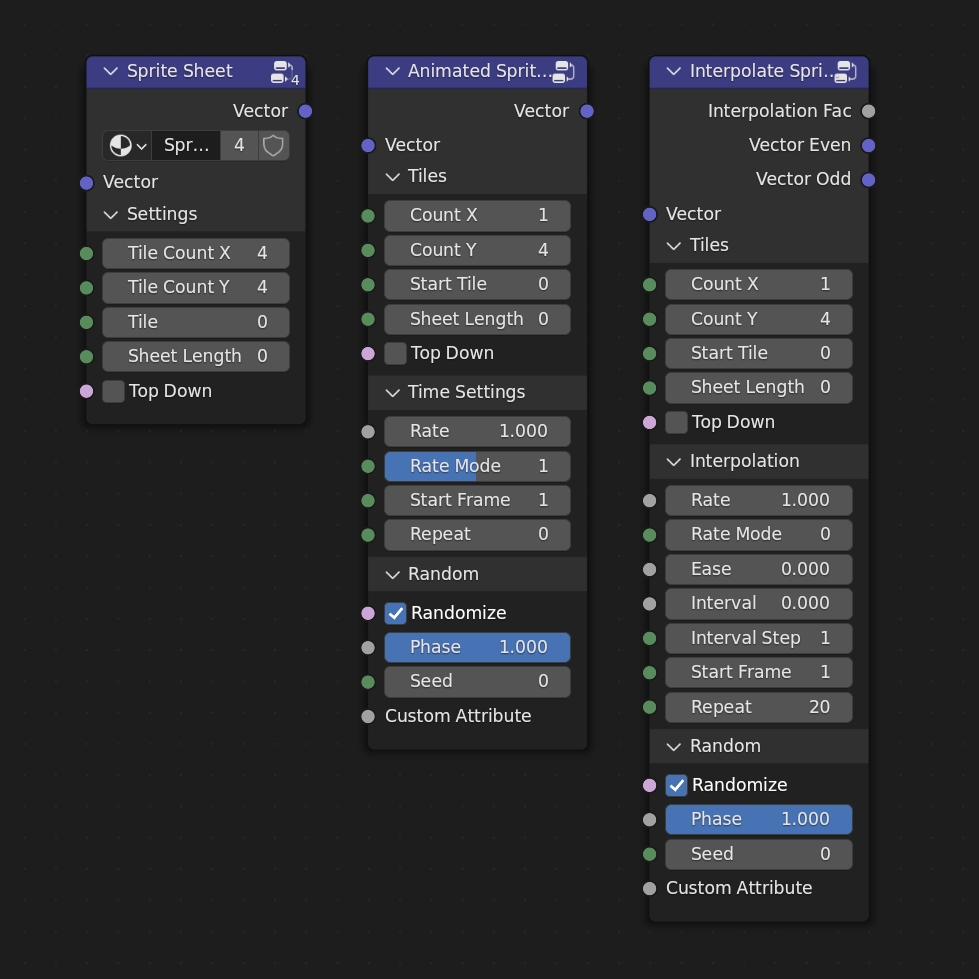The height and width of the screenshot is (979, 979).
Task: Collapse the Time Settings panel
Action: [393, 393]
